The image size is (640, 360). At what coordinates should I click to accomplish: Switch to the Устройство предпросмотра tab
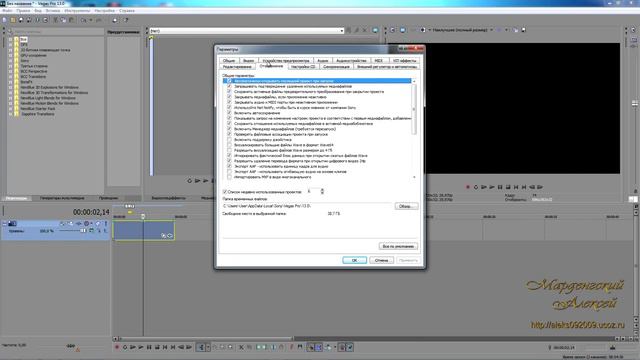286,60
